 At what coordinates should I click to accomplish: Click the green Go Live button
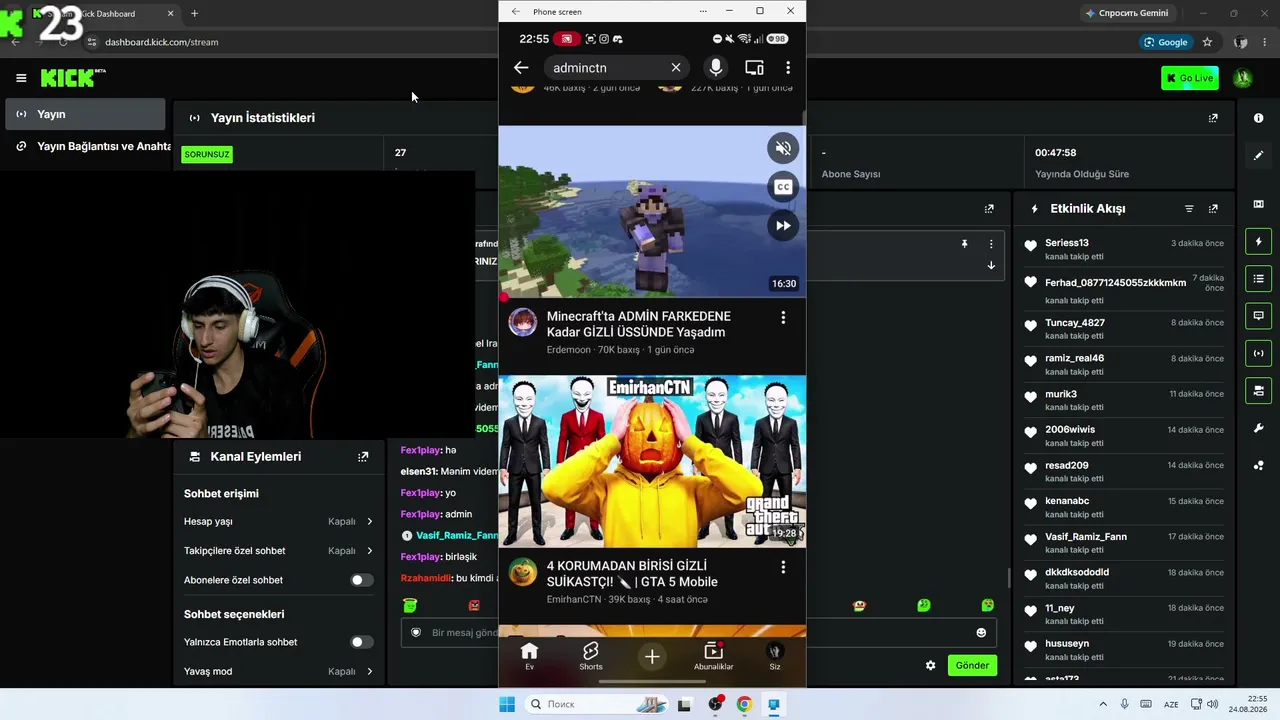point(1190,78)
